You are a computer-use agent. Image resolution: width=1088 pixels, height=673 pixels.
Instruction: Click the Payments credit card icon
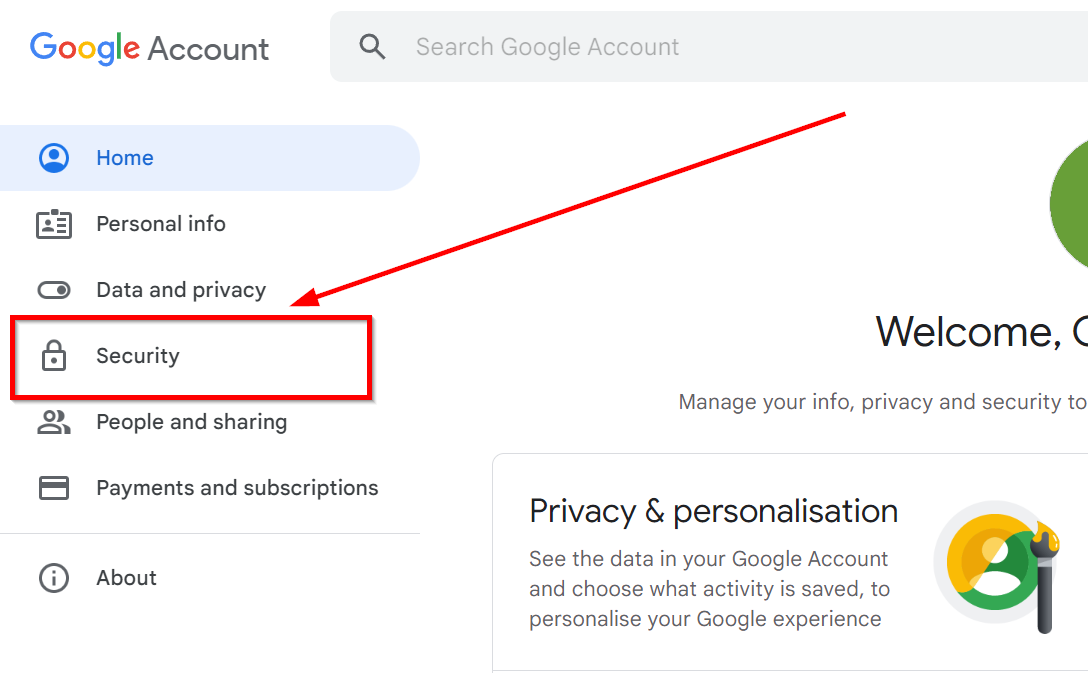[54, 488]
